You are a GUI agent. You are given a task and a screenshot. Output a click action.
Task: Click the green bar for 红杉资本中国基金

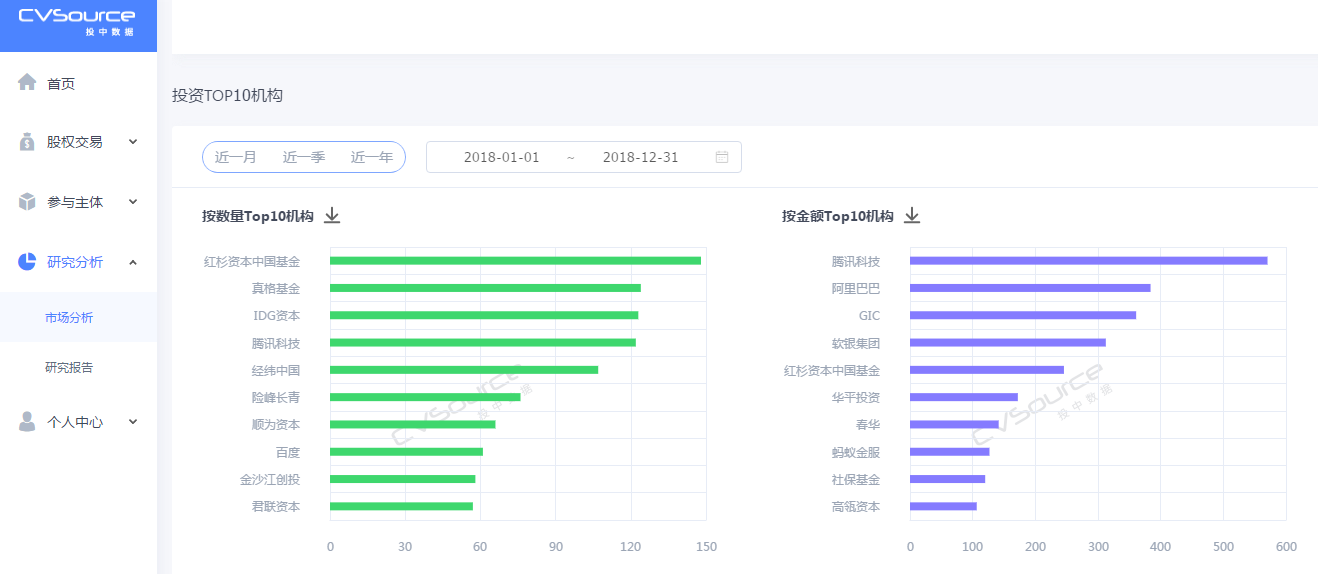515,261
